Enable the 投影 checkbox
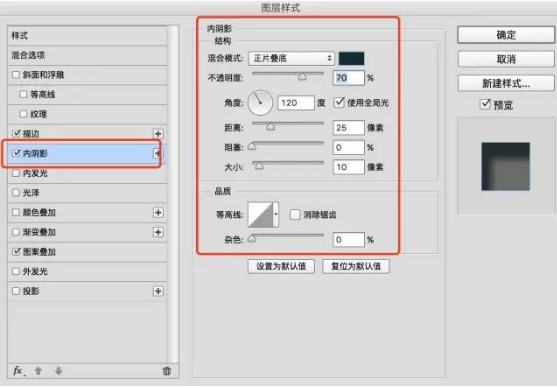This screenshot has width=557, height=388. [16, 291]
